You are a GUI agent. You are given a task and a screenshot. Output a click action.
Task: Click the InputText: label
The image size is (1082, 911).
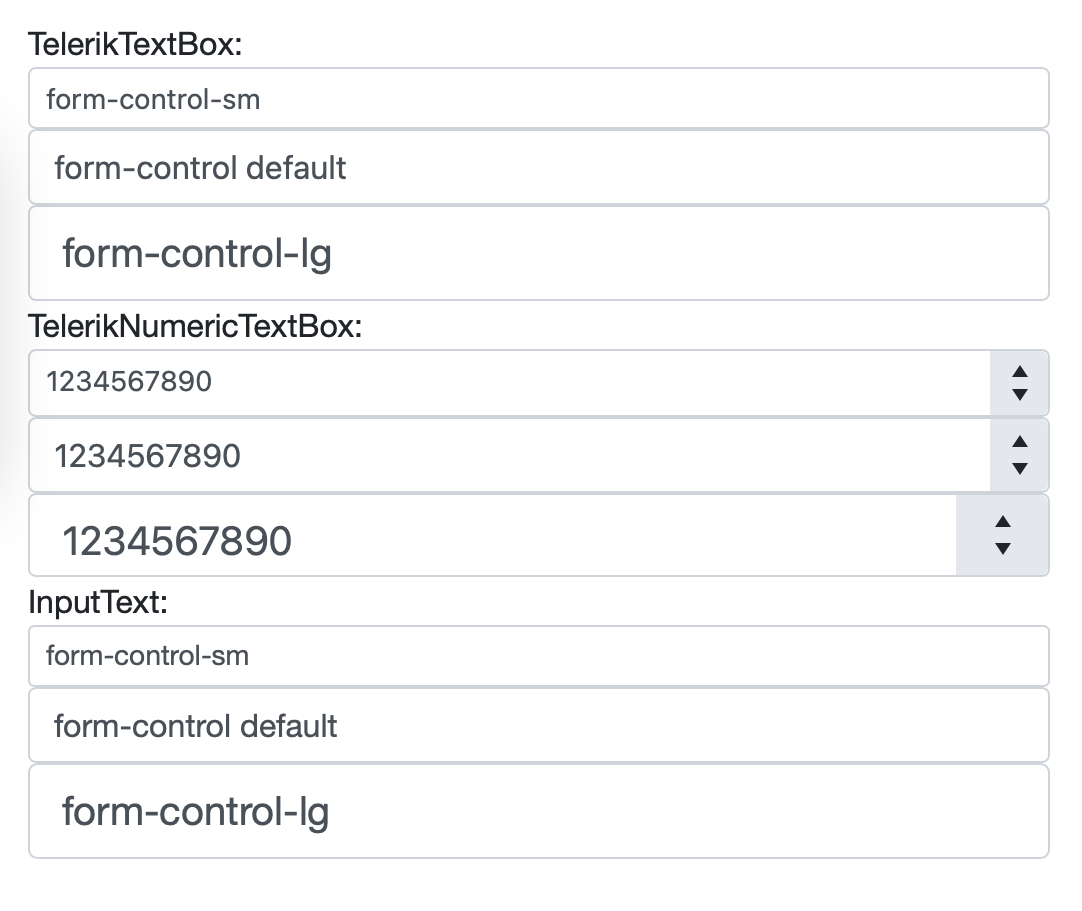(99, 603)
